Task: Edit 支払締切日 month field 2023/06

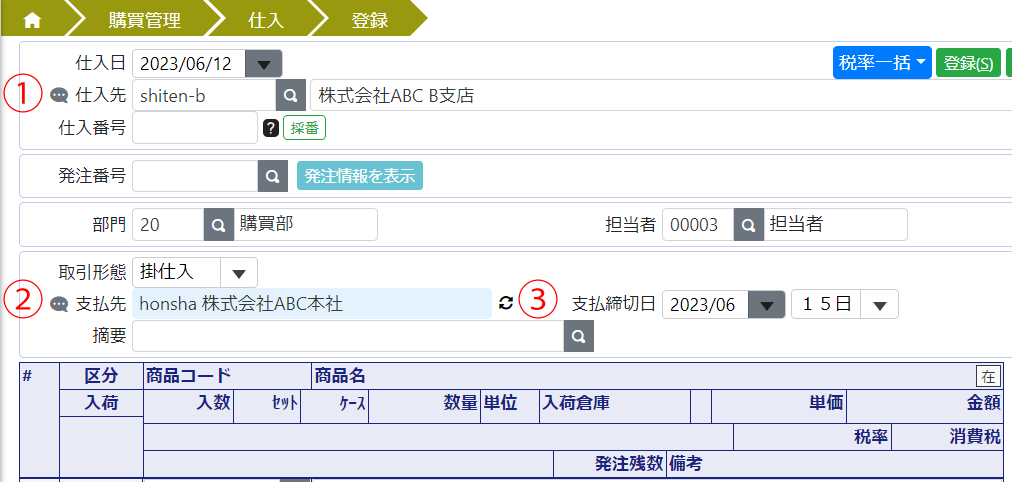Action: [705, 304]
